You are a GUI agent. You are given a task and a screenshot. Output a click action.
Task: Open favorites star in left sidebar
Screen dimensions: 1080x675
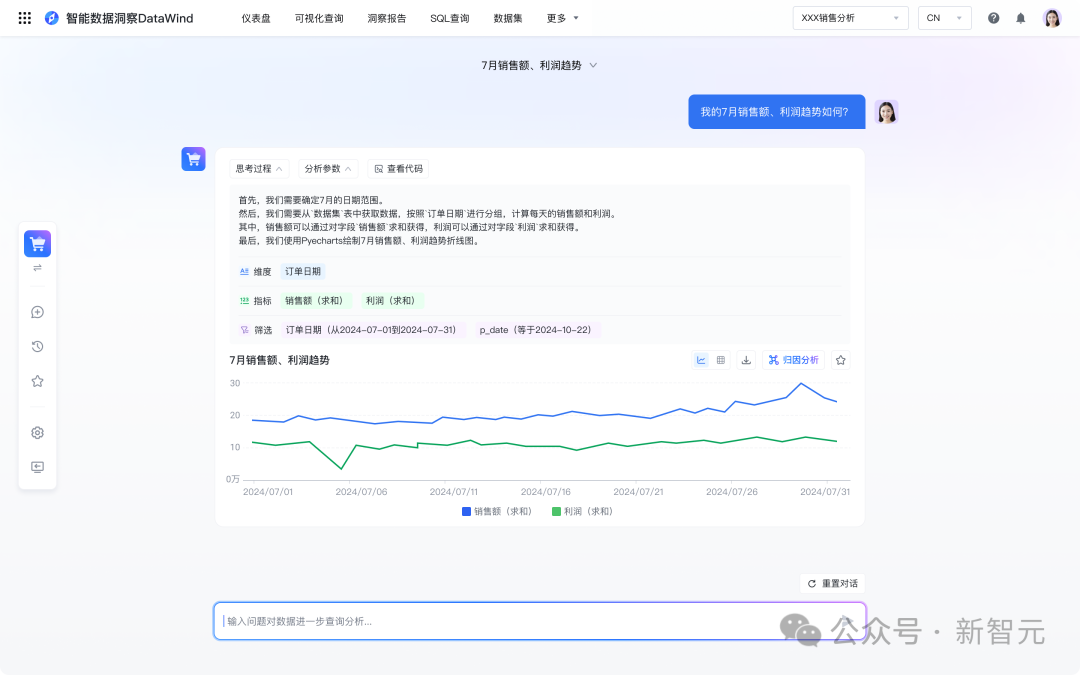[37, 381]
